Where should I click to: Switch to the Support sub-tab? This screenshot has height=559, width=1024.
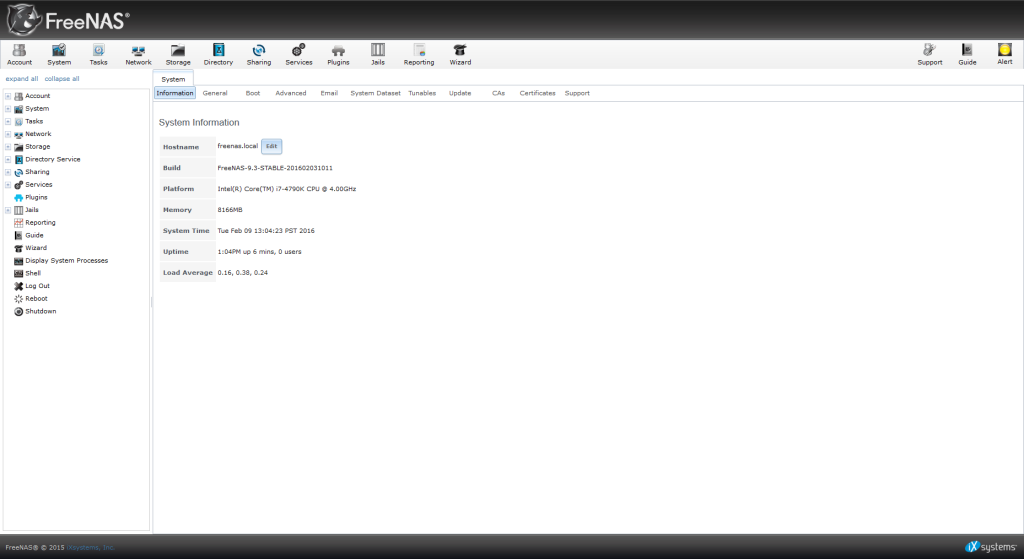click(577, 93)
